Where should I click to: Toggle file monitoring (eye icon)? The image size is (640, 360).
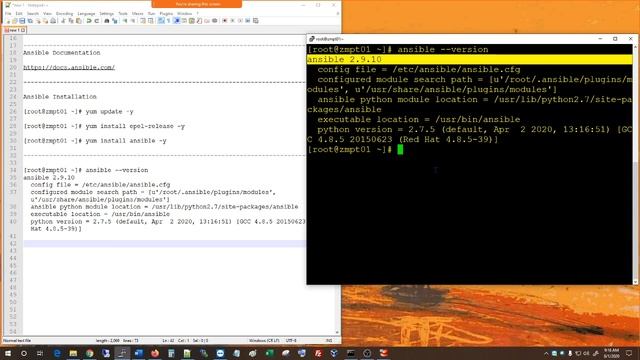(x=214, y=21)
